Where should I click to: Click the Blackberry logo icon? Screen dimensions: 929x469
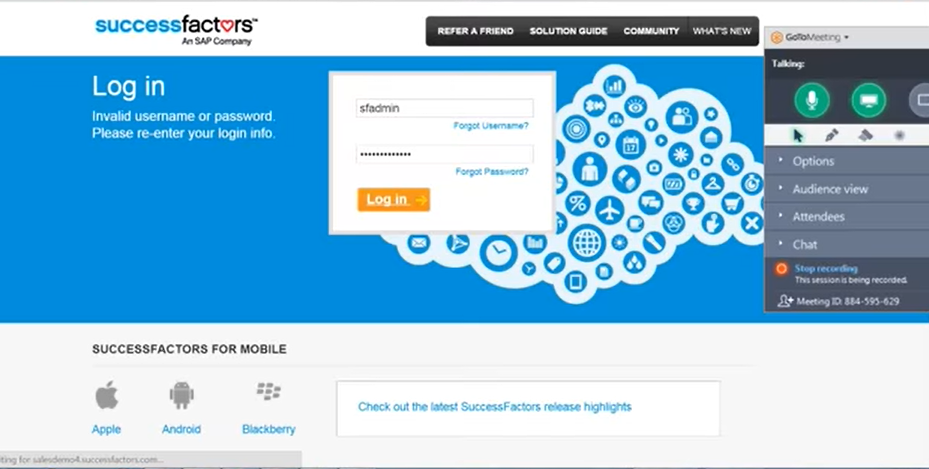pos(268,391)
